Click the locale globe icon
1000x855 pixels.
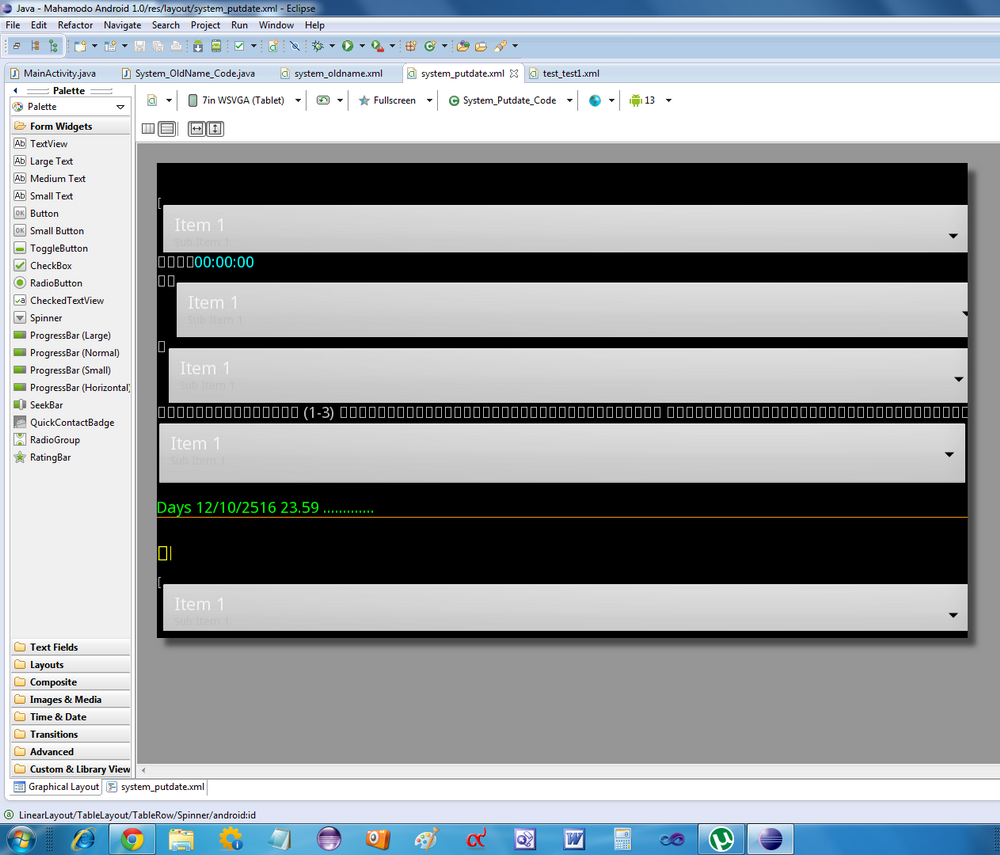pos(594,100)
